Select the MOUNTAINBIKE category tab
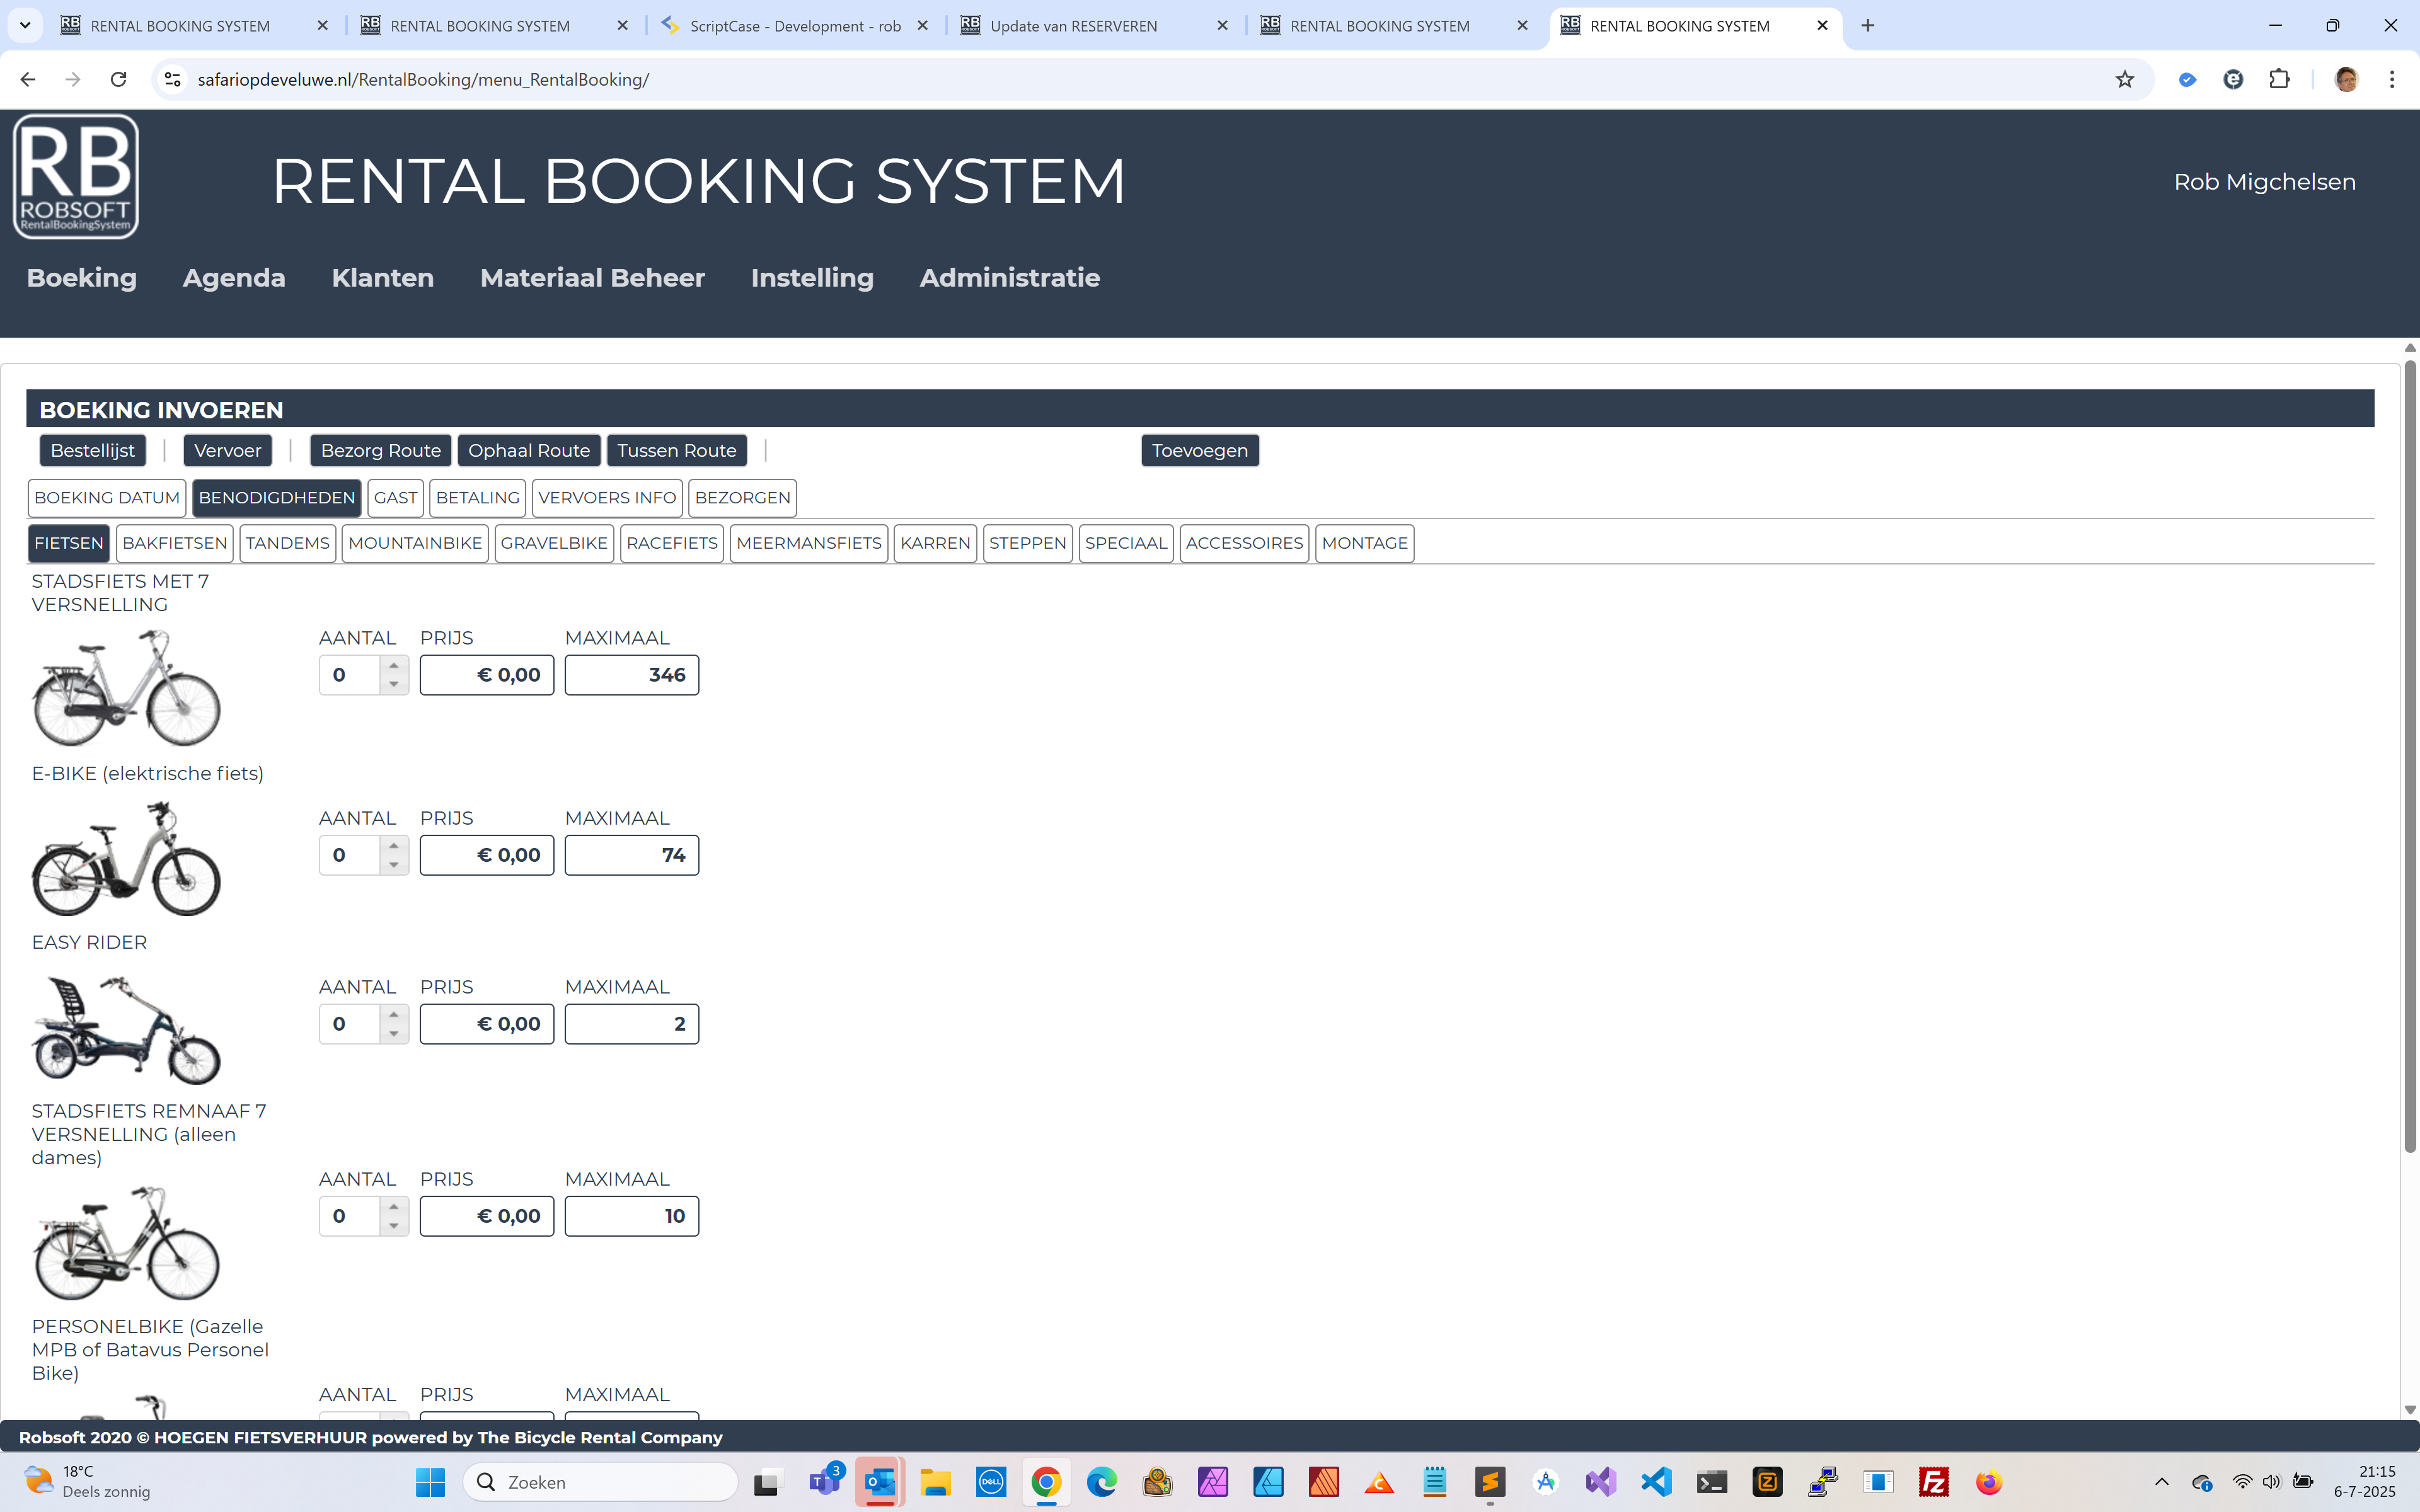 415,543
